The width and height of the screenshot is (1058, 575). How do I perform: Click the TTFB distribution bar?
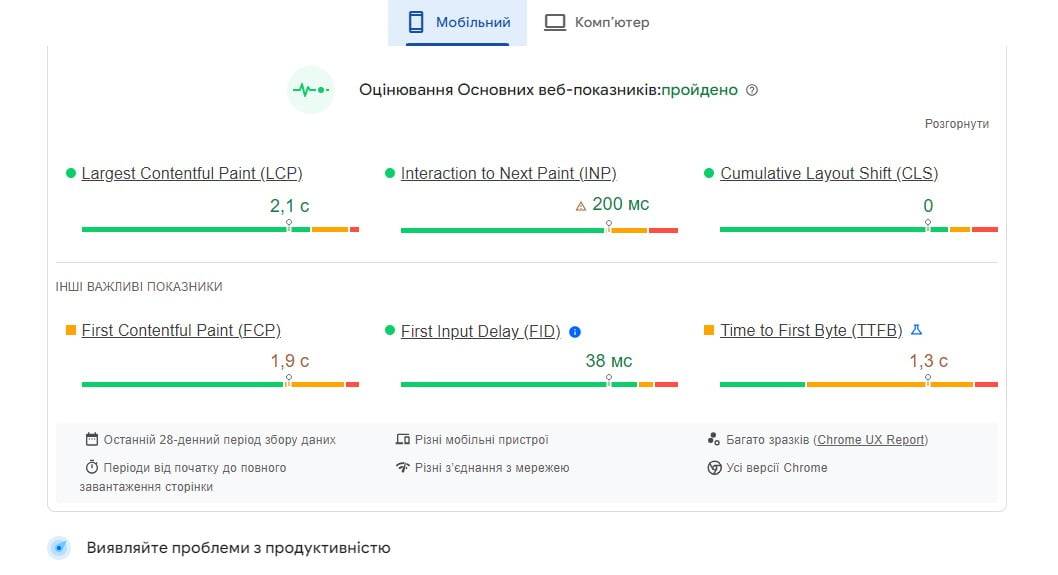pos(858,385)
